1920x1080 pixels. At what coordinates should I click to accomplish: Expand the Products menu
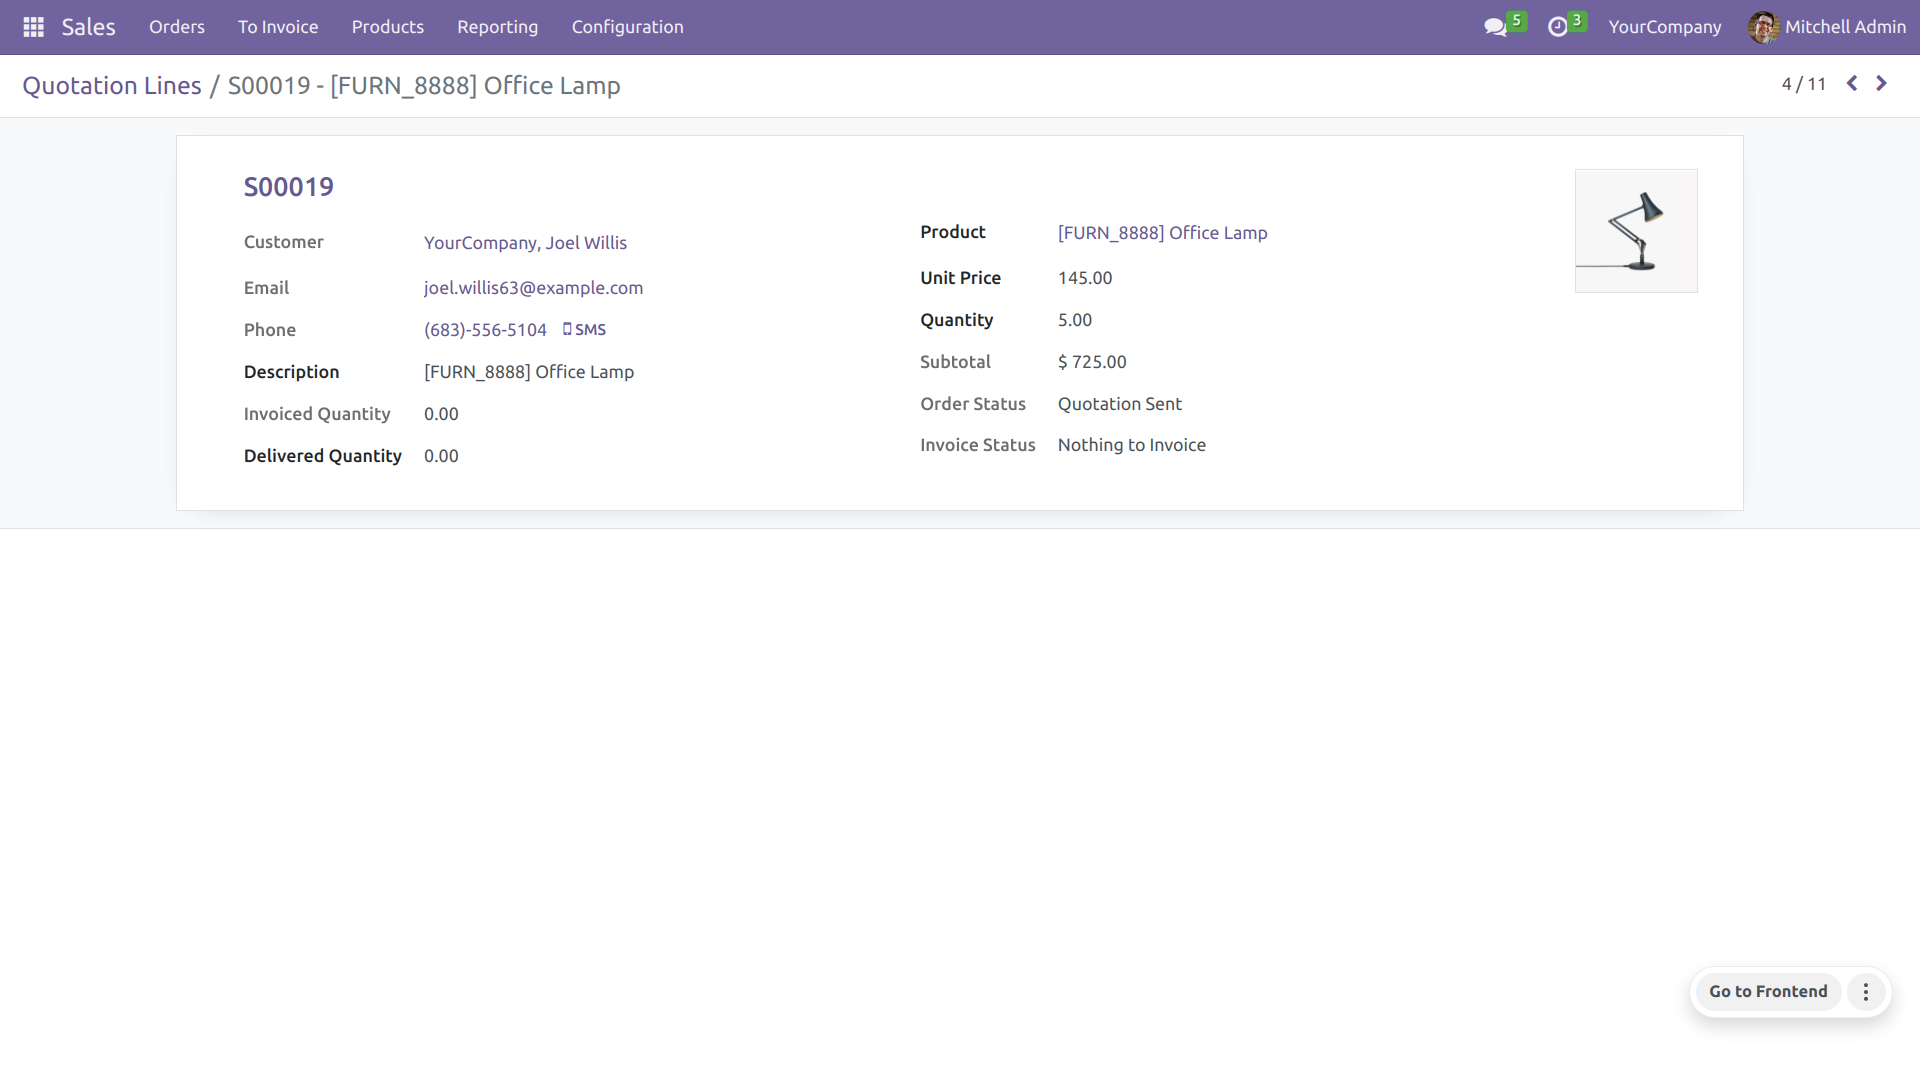(x=387, y=27)
